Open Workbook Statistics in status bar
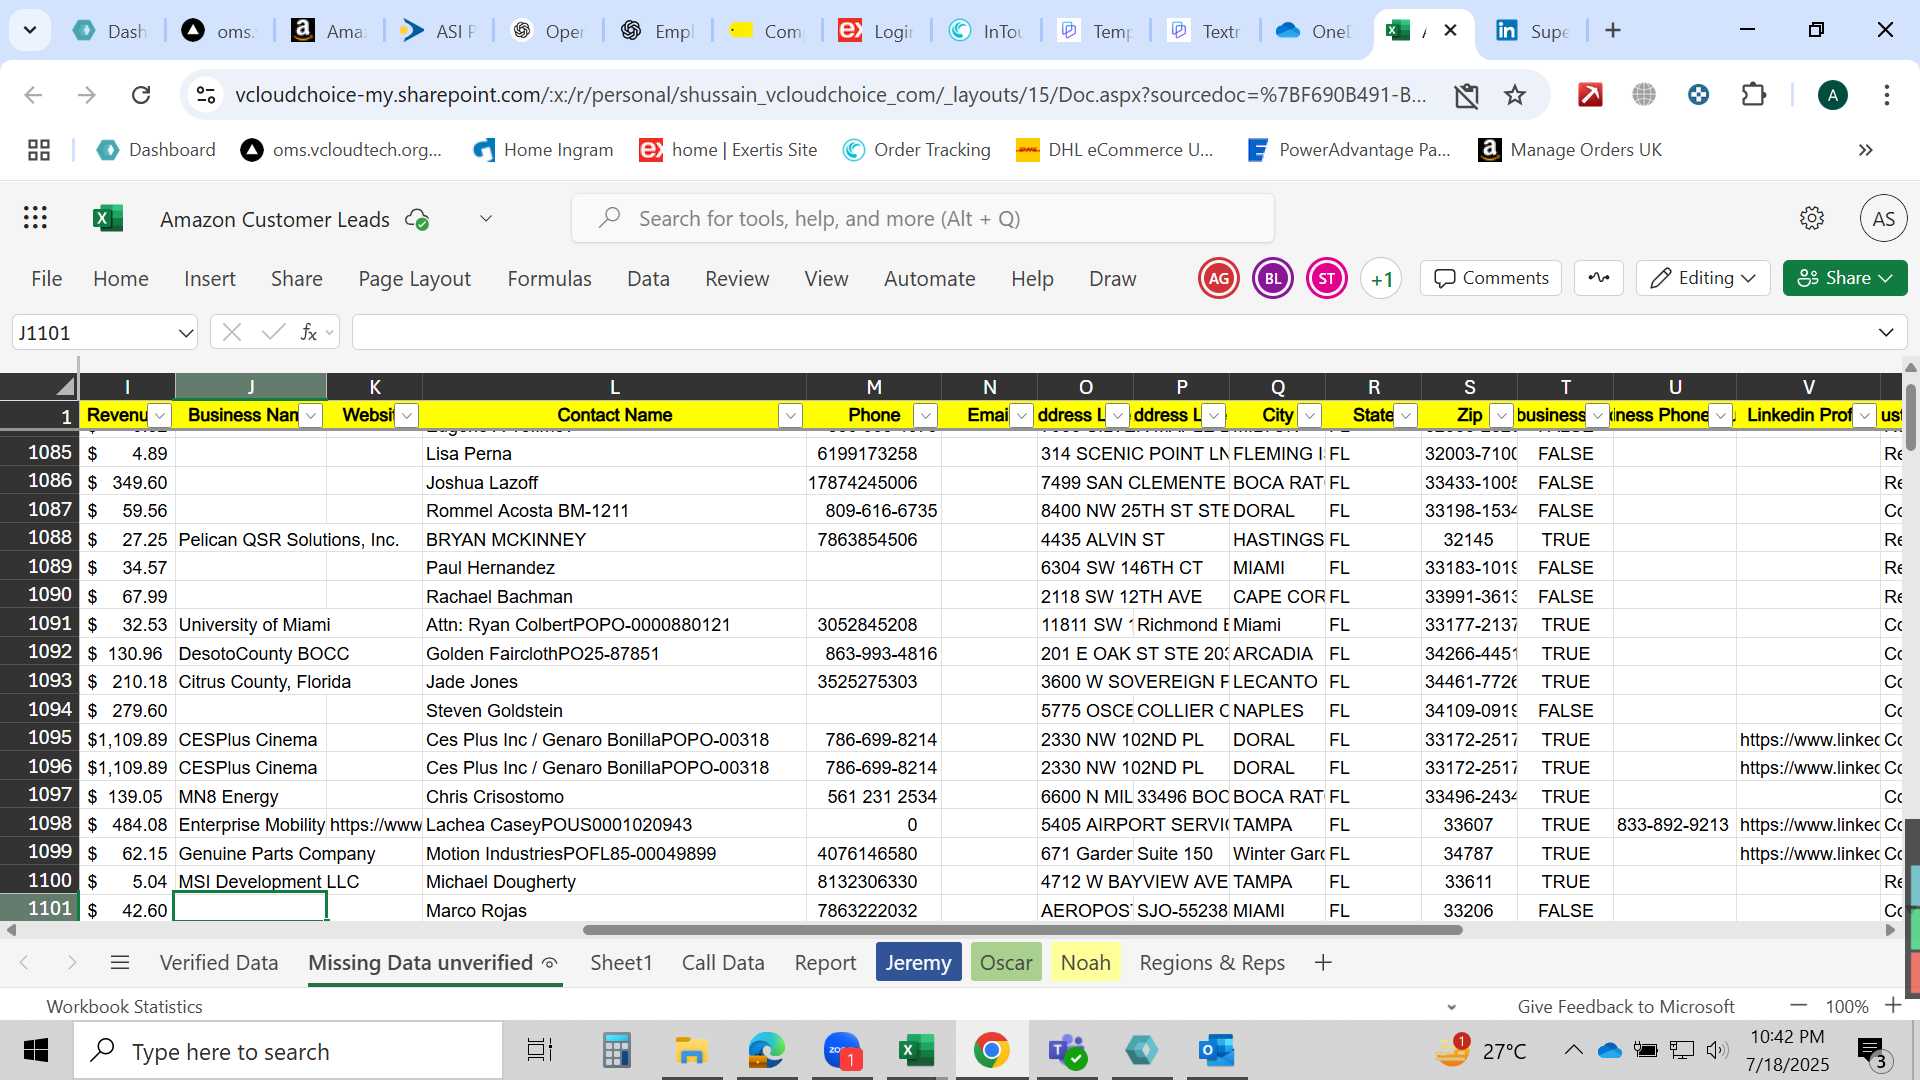The height and width of the screenshot is (1080, 1920). 124,1007
